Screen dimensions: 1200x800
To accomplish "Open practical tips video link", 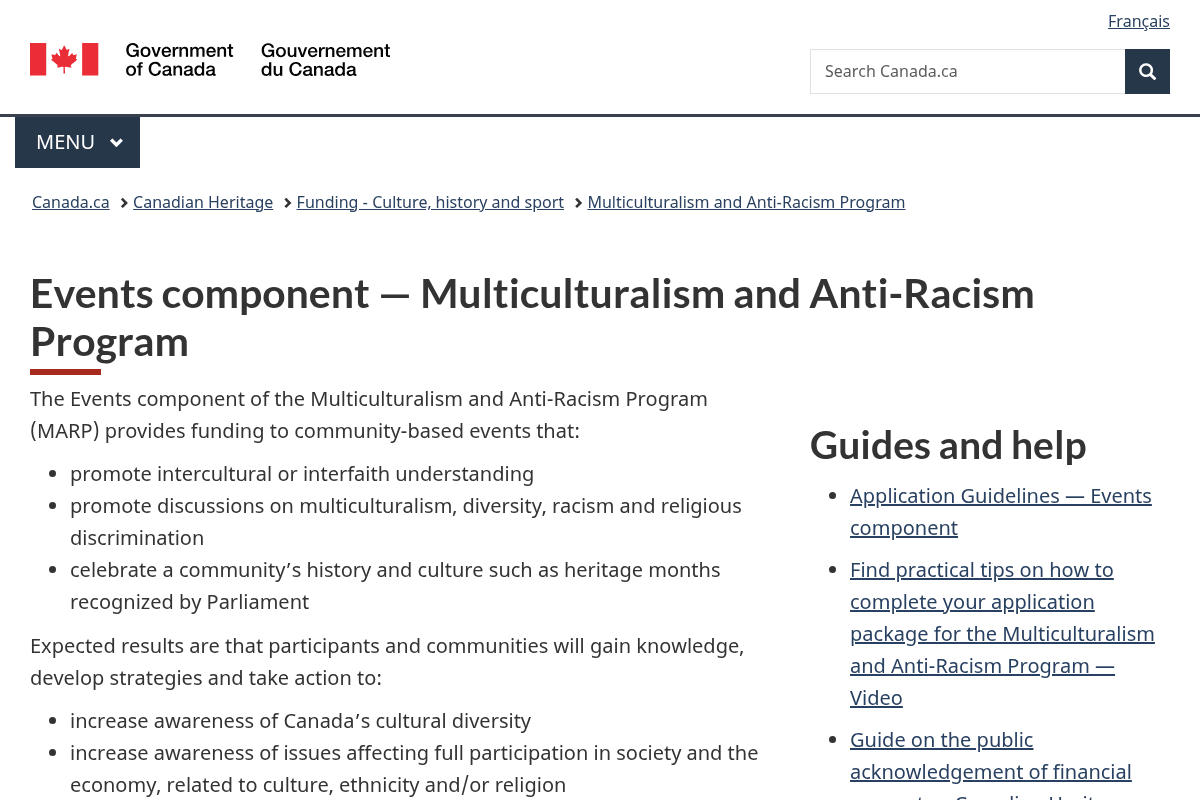I will click(1002, 634).
